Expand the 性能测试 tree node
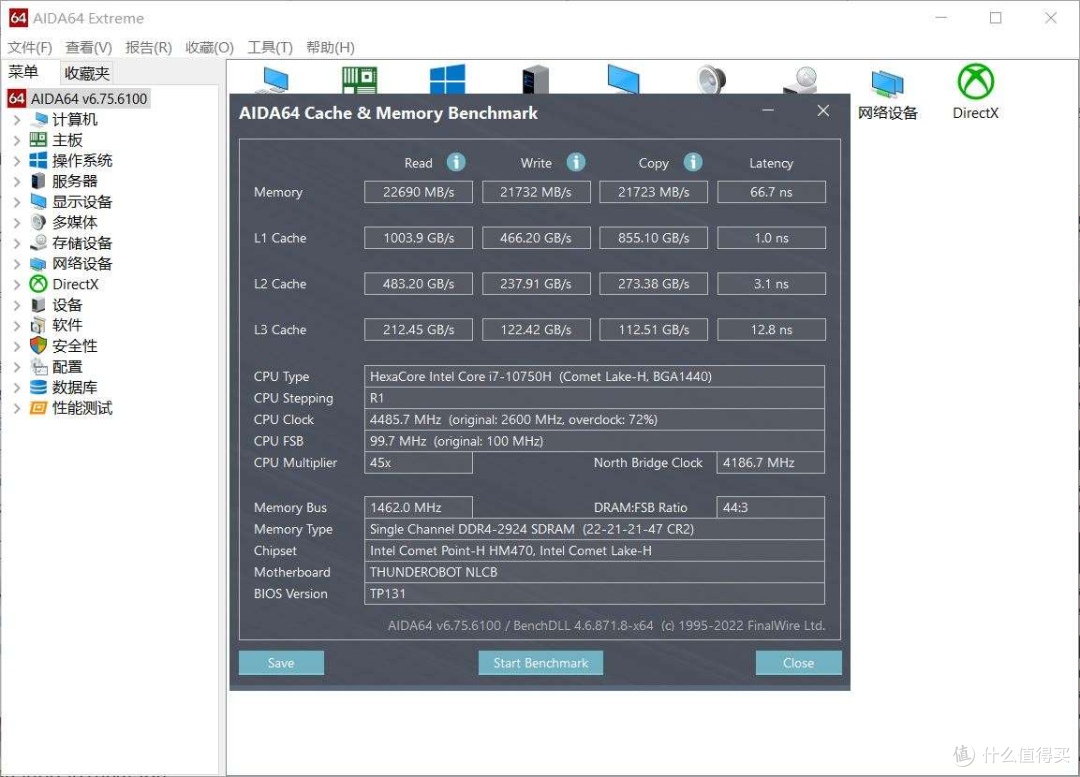The width and height of the screenshot is (1080, 777). 17,408
